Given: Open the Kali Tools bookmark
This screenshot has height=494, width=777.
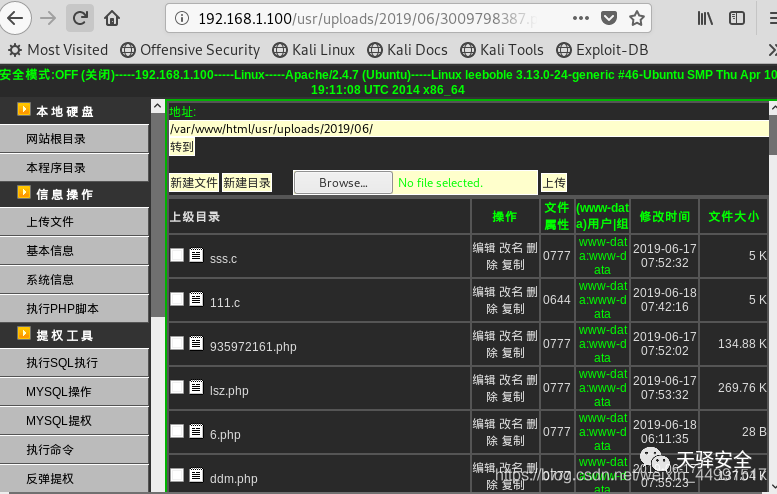Looking at the screenshot, I should click(502, 50).
